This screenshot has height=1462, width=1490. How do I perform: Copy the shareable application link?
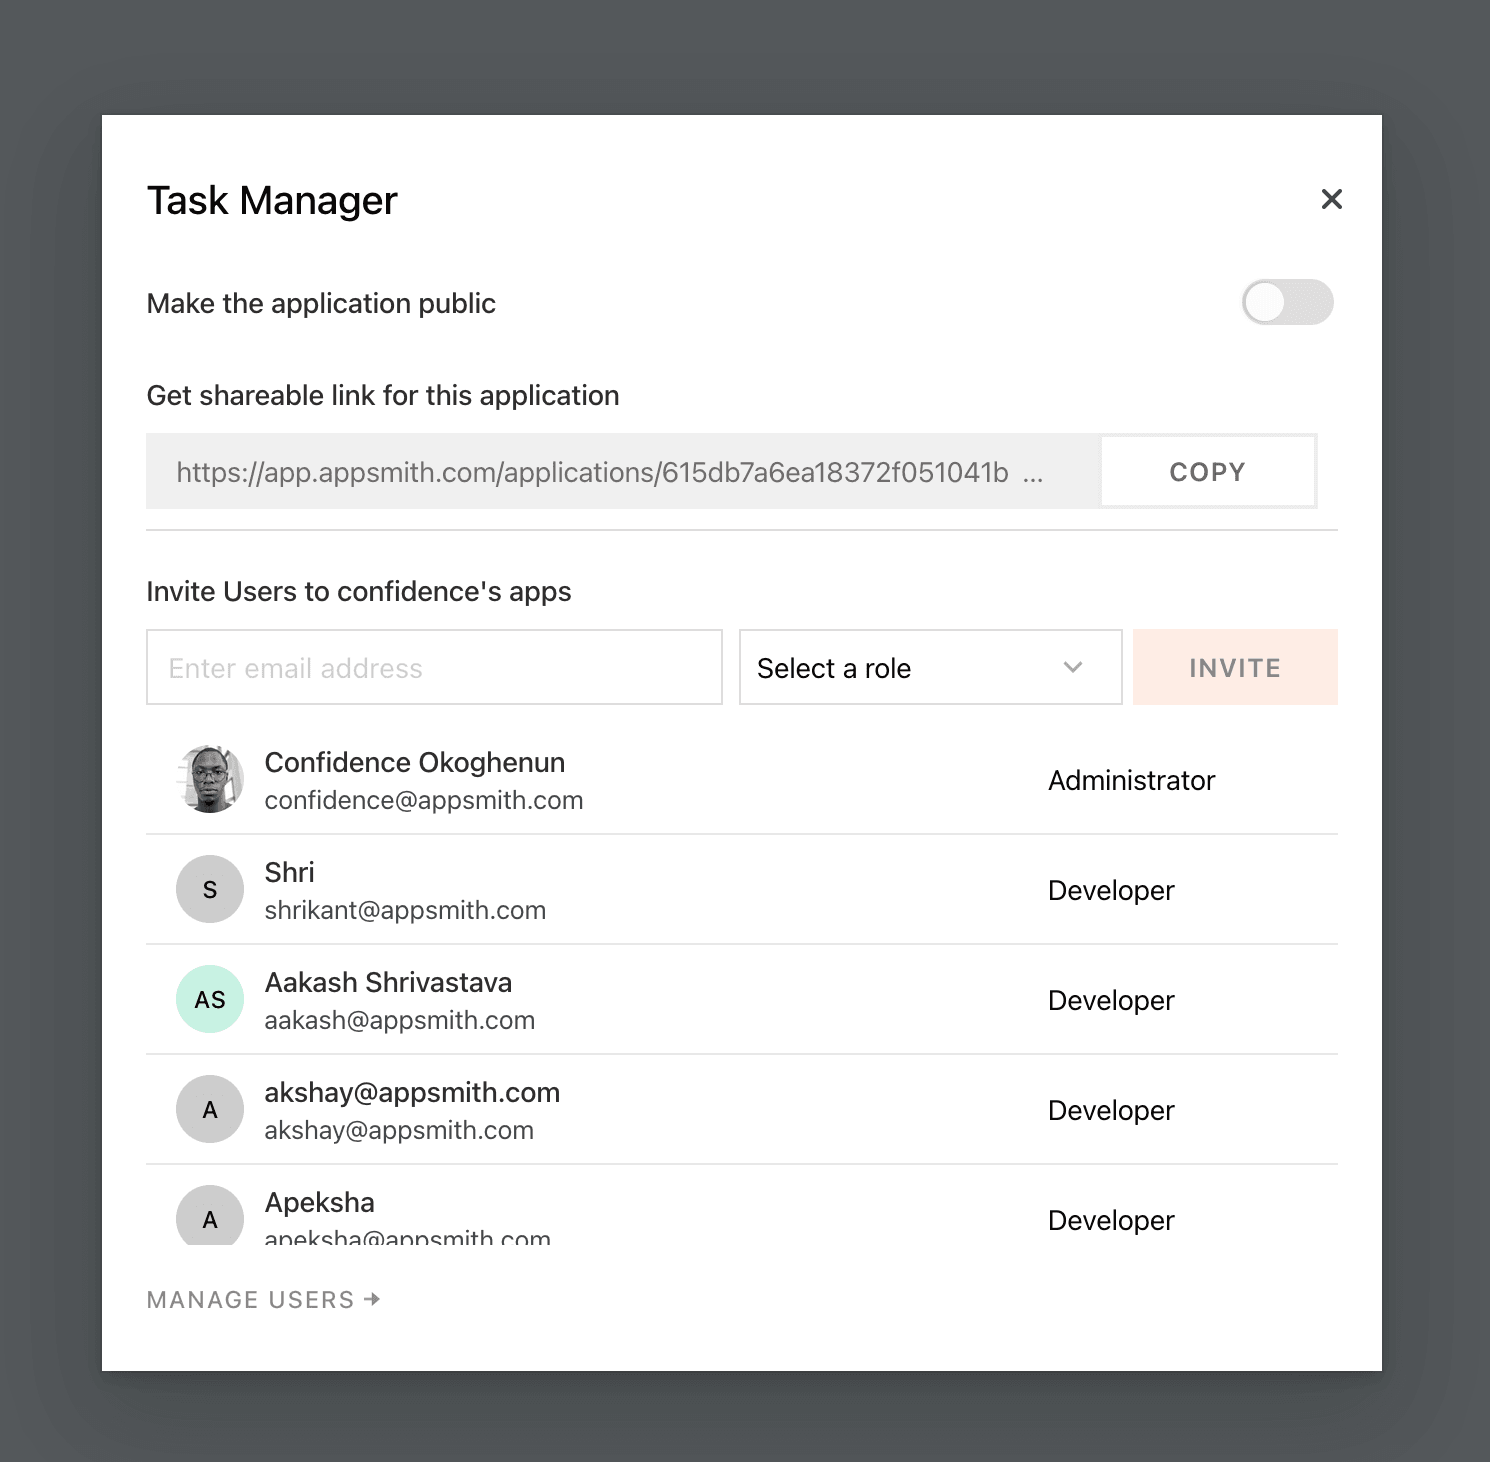[1207, 472]
